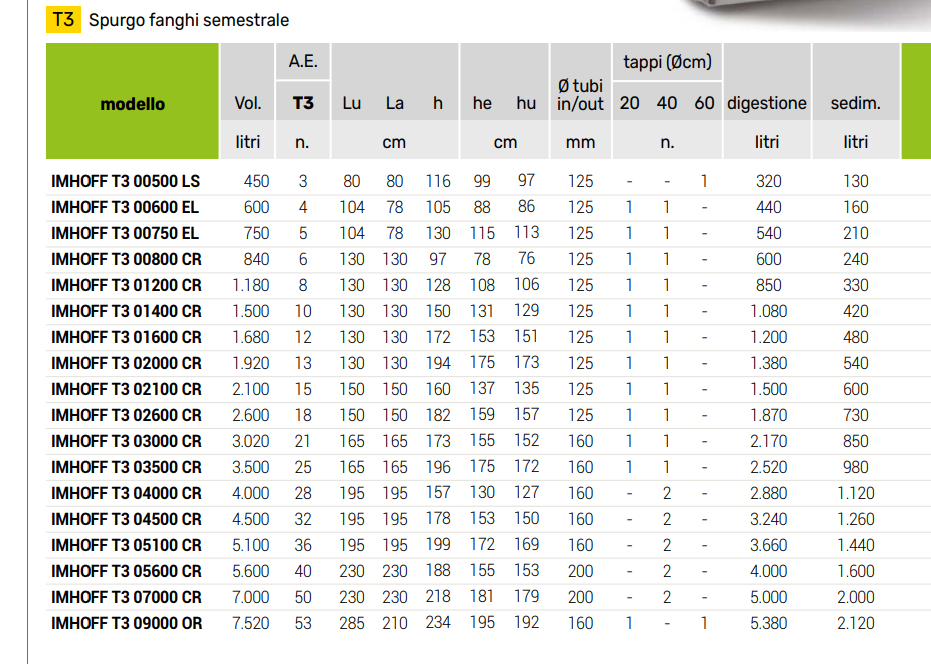This screenshot has height=664, width=931.
Task: Click the 'digestione' column header
Action: point(766,103)
